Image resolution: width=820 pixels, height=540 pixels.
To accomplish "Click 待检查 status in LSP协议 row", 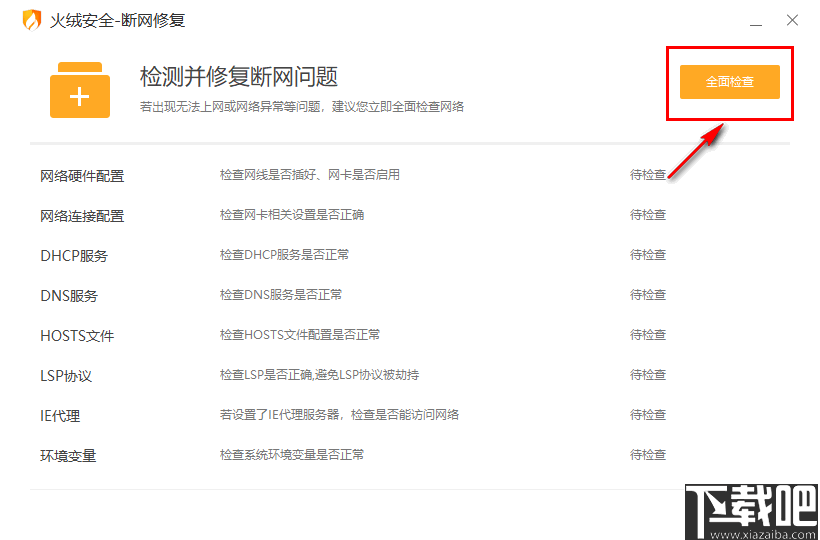I will pyautogui.click(x=648, y=375).
